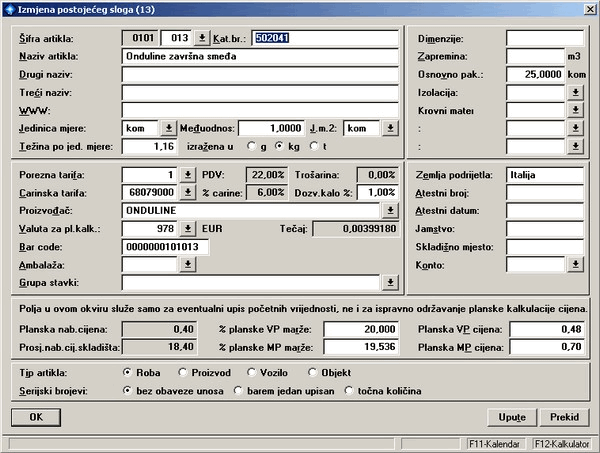Viewport: 600px width, 453px height.
Task: Open Jedinica mjere dropdown arrow
Action: pos(168,128)
